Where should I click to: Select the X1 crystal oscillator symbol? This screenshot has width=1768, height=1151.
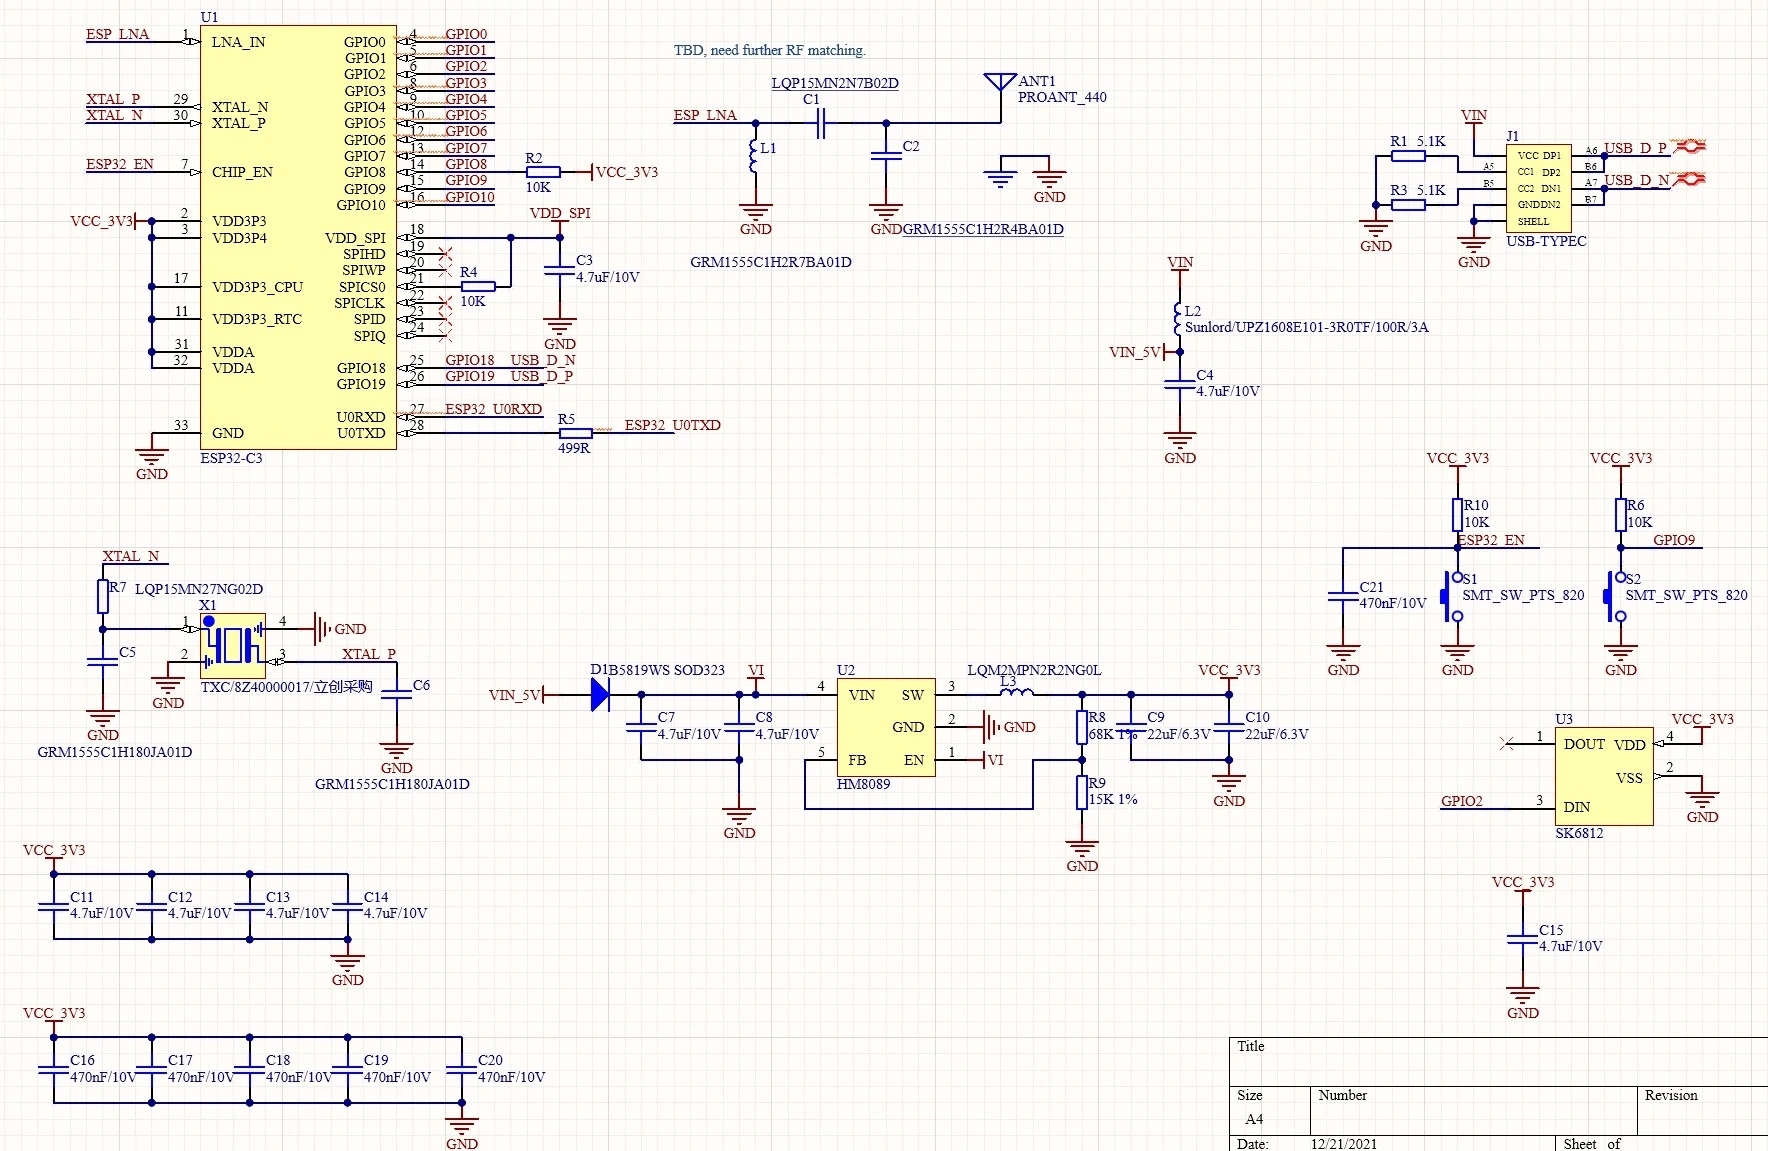[x=233, y=645]
